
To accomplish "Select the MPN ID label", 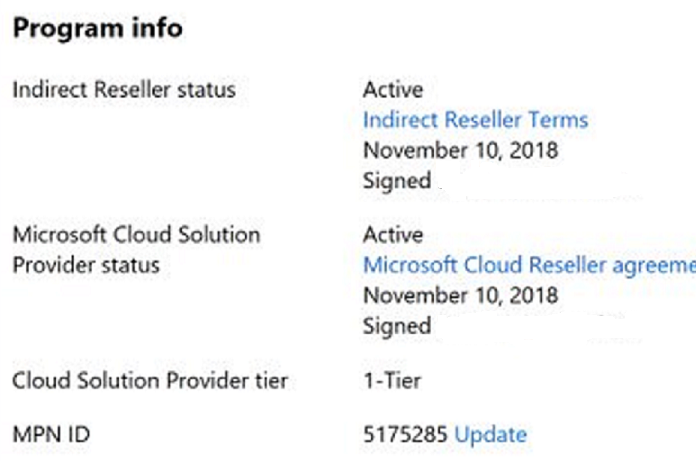I will pyautogui.click(x=47, y=434).
